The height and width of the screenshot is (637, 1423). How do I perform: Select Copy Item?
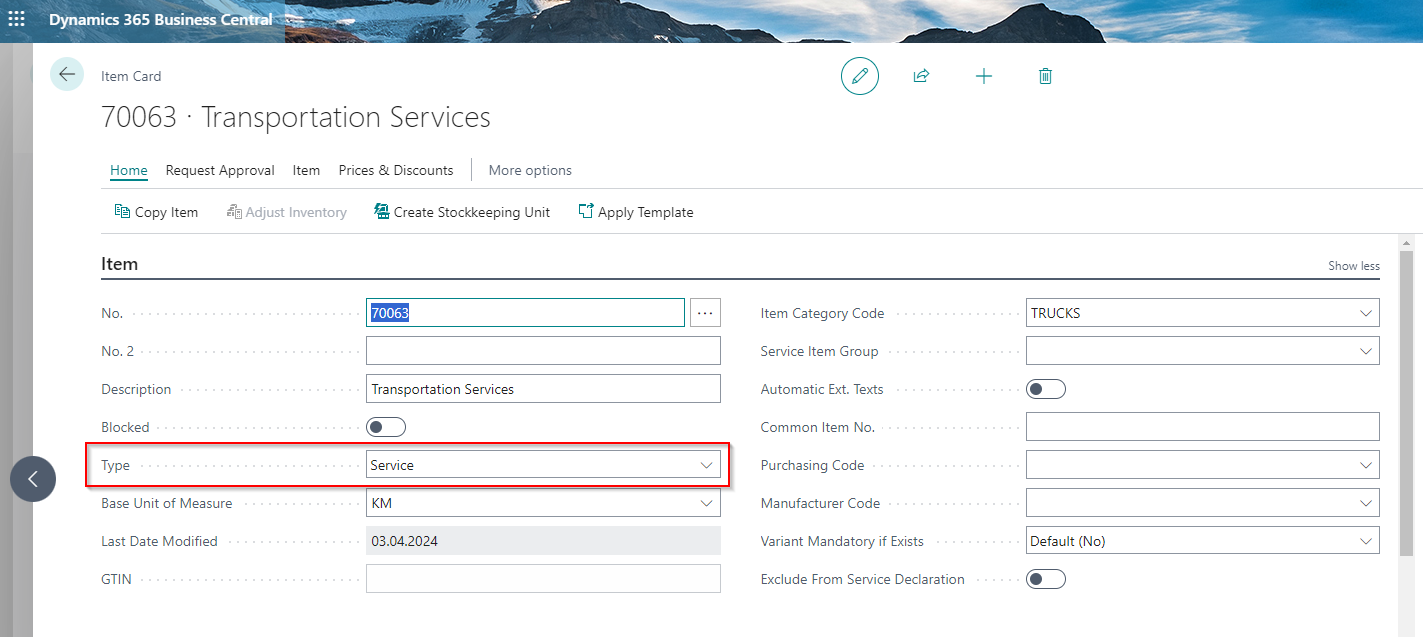pyautogui.click(x=156, y=211)
